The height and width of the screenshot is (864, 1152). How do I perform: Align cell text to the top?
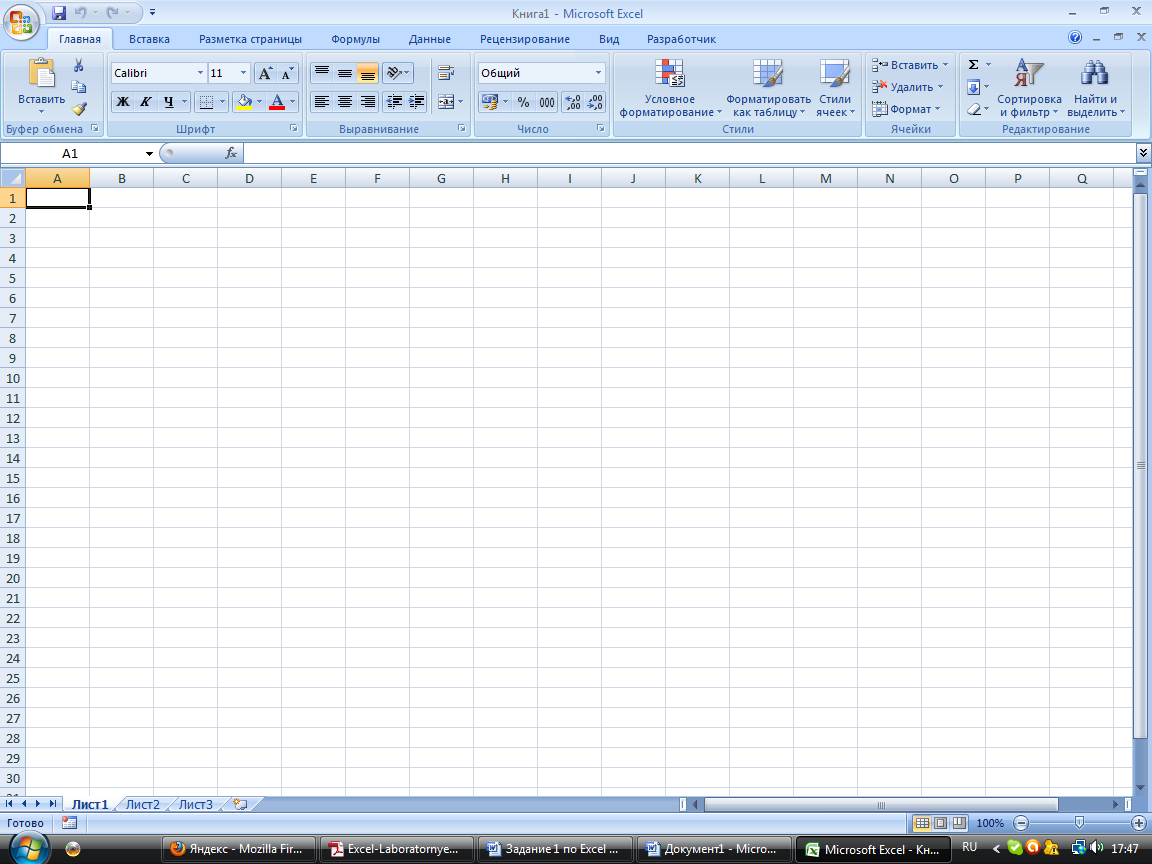click(322, 73)
